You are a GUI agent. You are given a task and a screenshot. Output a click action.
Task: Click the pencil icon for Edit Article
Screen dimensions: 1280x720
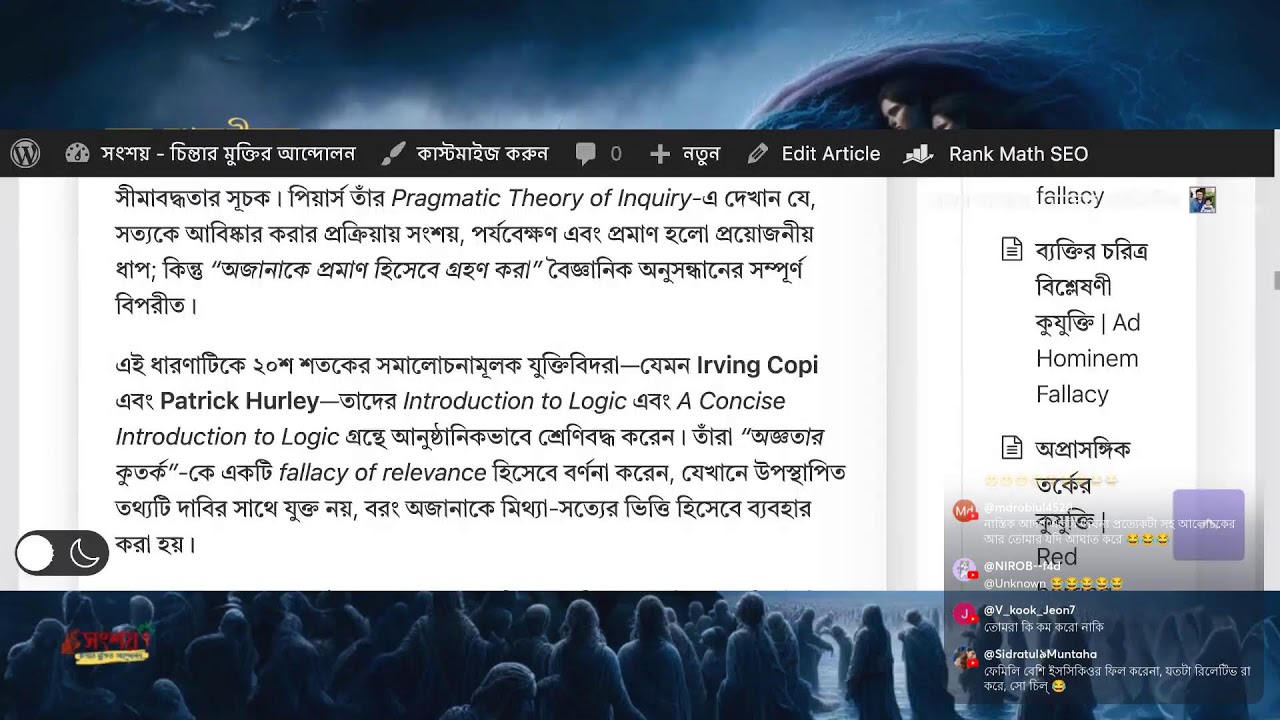(758, 154)
